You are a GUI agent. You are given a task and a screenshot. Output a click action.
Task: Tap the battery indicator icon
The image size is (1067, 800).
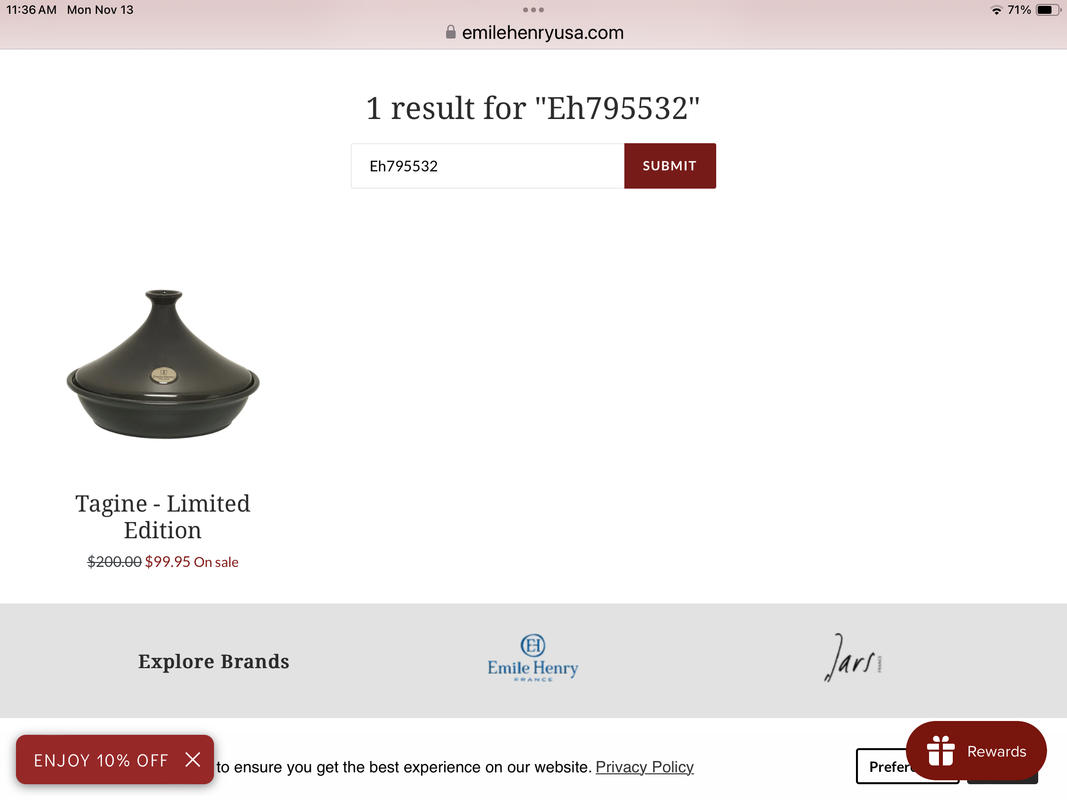tap(1048, 10)
